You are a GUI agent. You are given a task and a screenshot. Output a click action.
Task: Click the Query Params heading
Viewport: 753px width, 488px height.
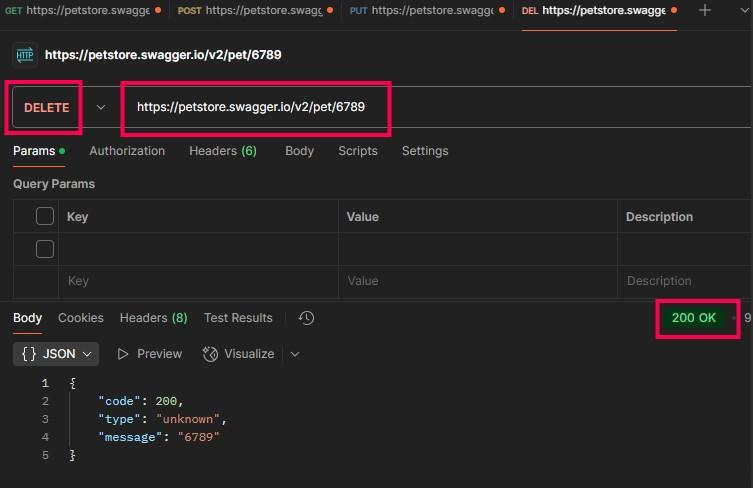pos(54,184)
